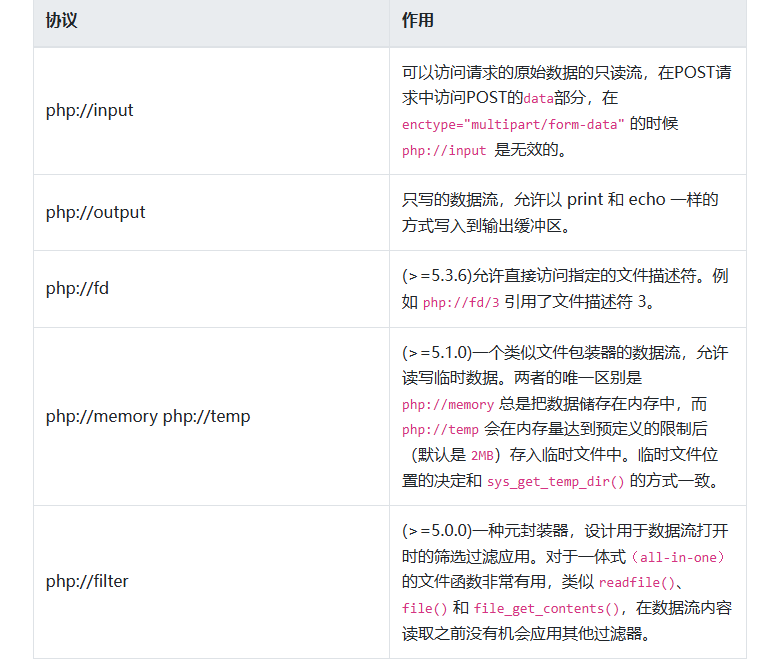Screen dimensions: 779x666
Task: Click the php://memory php://temp protocol cell
Action: pyautogui.click(x=147, y=416)
